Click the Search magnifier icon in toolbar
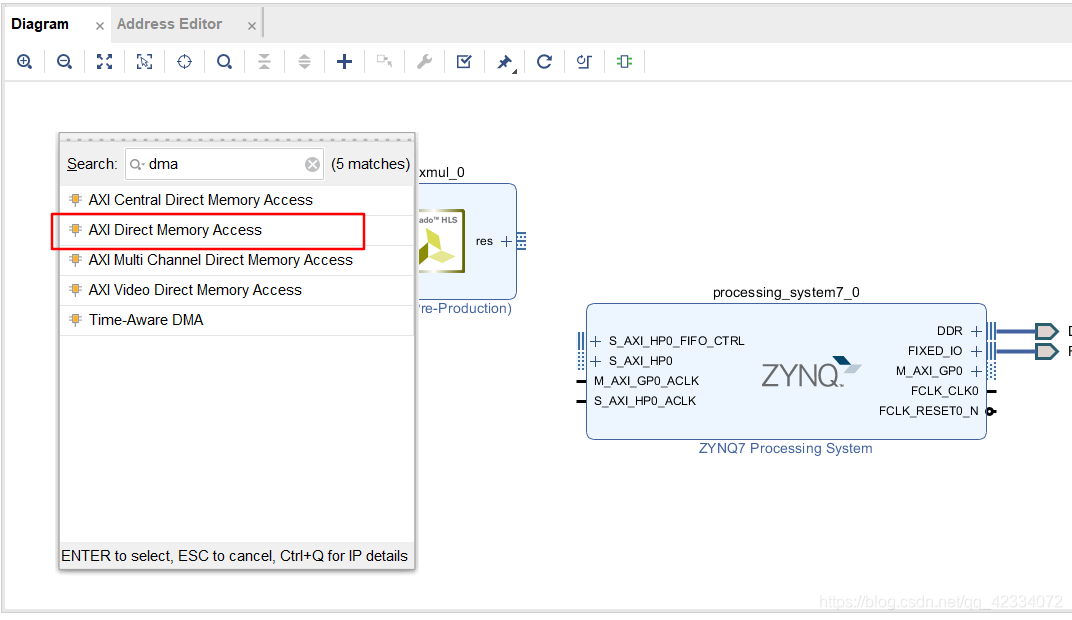 point(224,62)
